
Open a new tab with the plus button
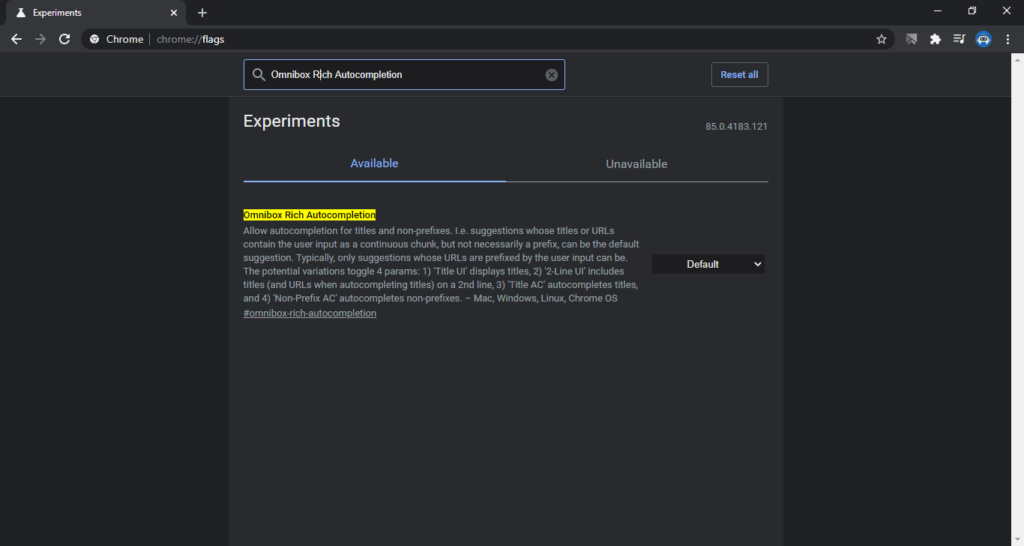tap(202, 12)
